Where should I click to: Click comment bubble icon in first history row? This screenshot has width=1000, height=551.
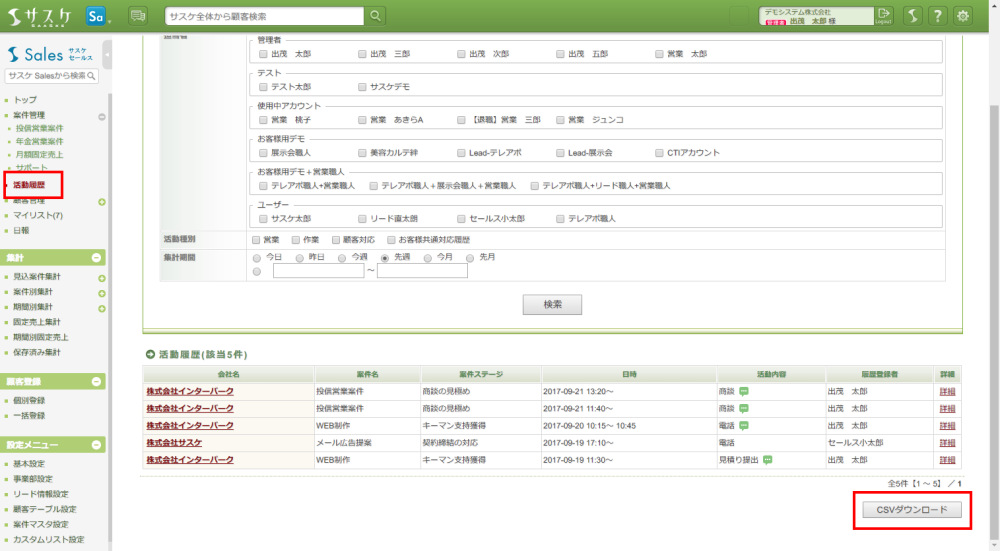(x=744, y=392)
